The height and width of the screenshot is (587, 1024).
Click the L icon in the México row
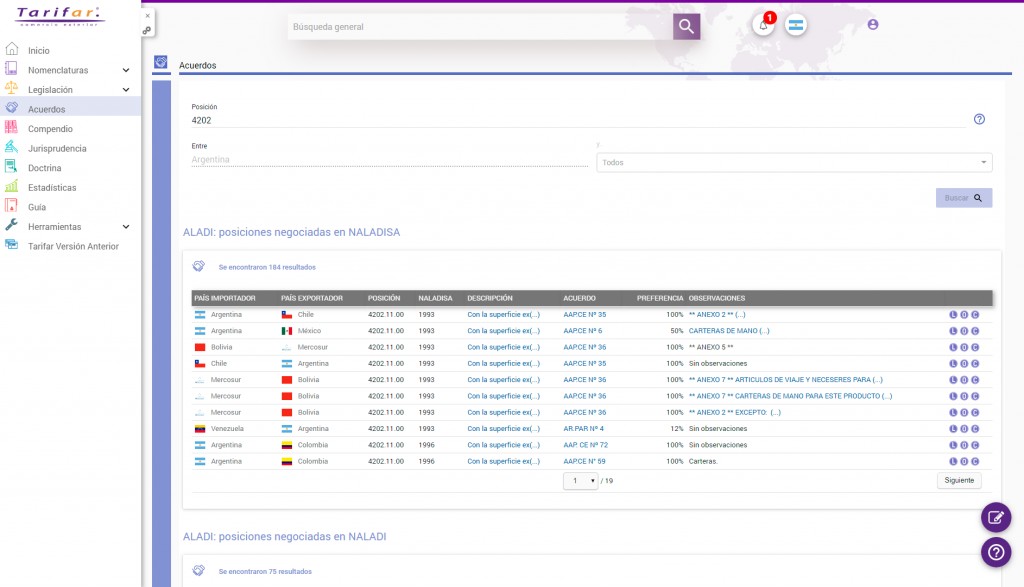(x=953, y=331)
